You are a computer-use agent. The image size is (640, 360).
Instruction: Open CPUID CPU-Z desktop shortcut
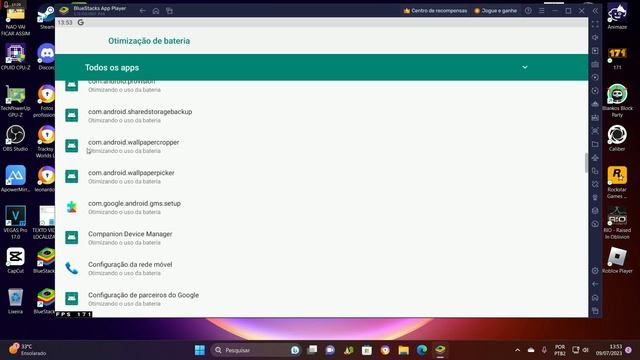pyautogui.click(x=16, y=57)
